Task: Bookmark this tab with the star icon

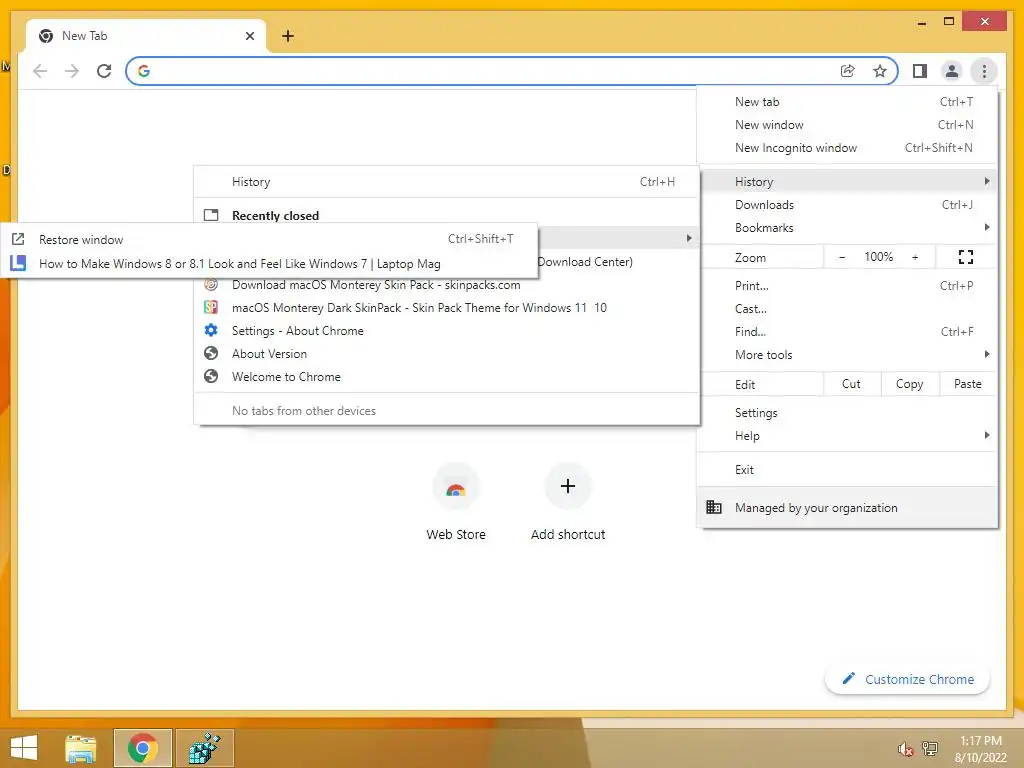Action: coord(880,71)
